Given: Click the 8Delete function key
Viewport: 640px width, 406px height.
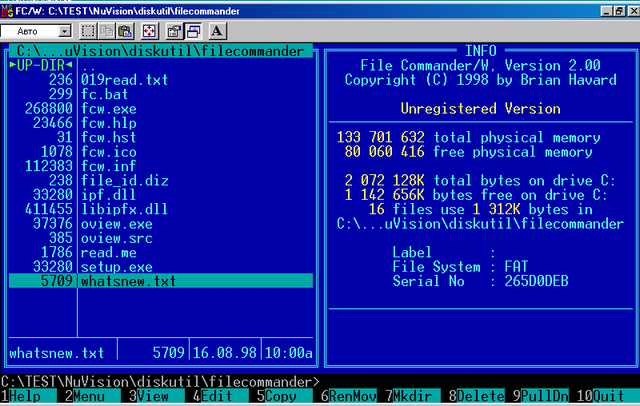Looking at the screenshot, I should point(477,396).
